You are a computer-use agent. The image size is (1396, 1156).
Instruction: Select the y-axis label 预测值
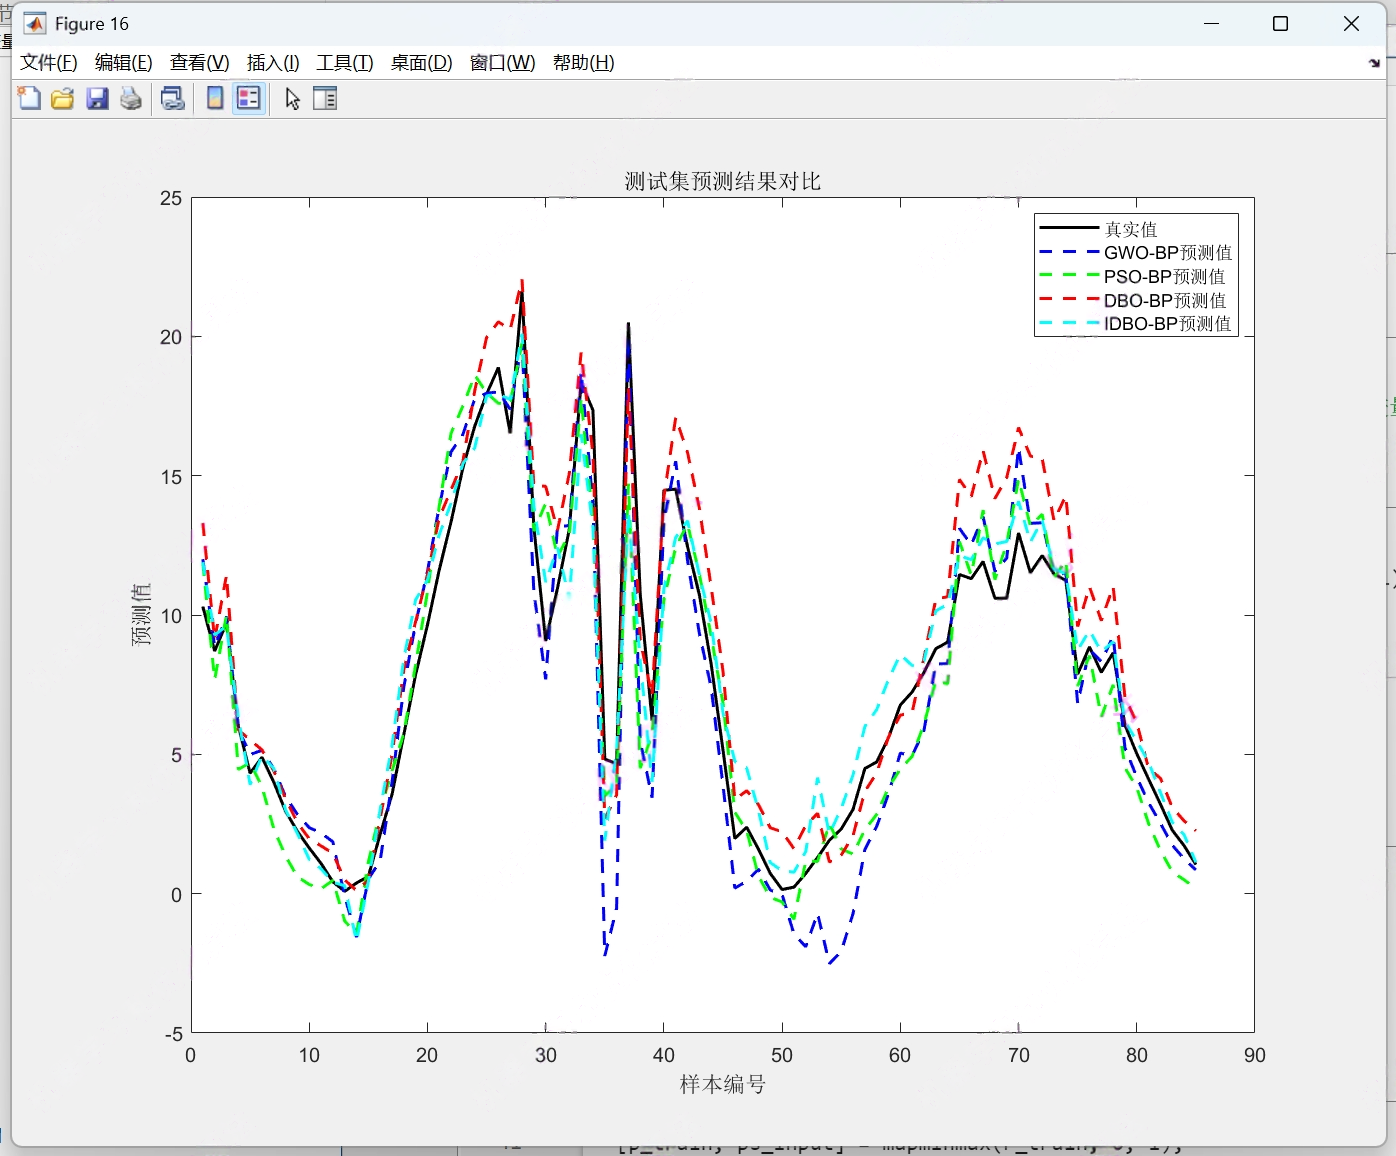tap(141, 614)
